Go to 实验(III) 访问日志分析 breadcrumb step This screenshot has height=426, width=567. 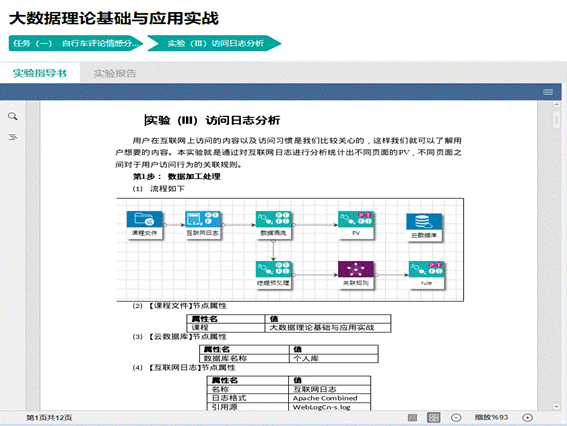(x=214, y=43)
